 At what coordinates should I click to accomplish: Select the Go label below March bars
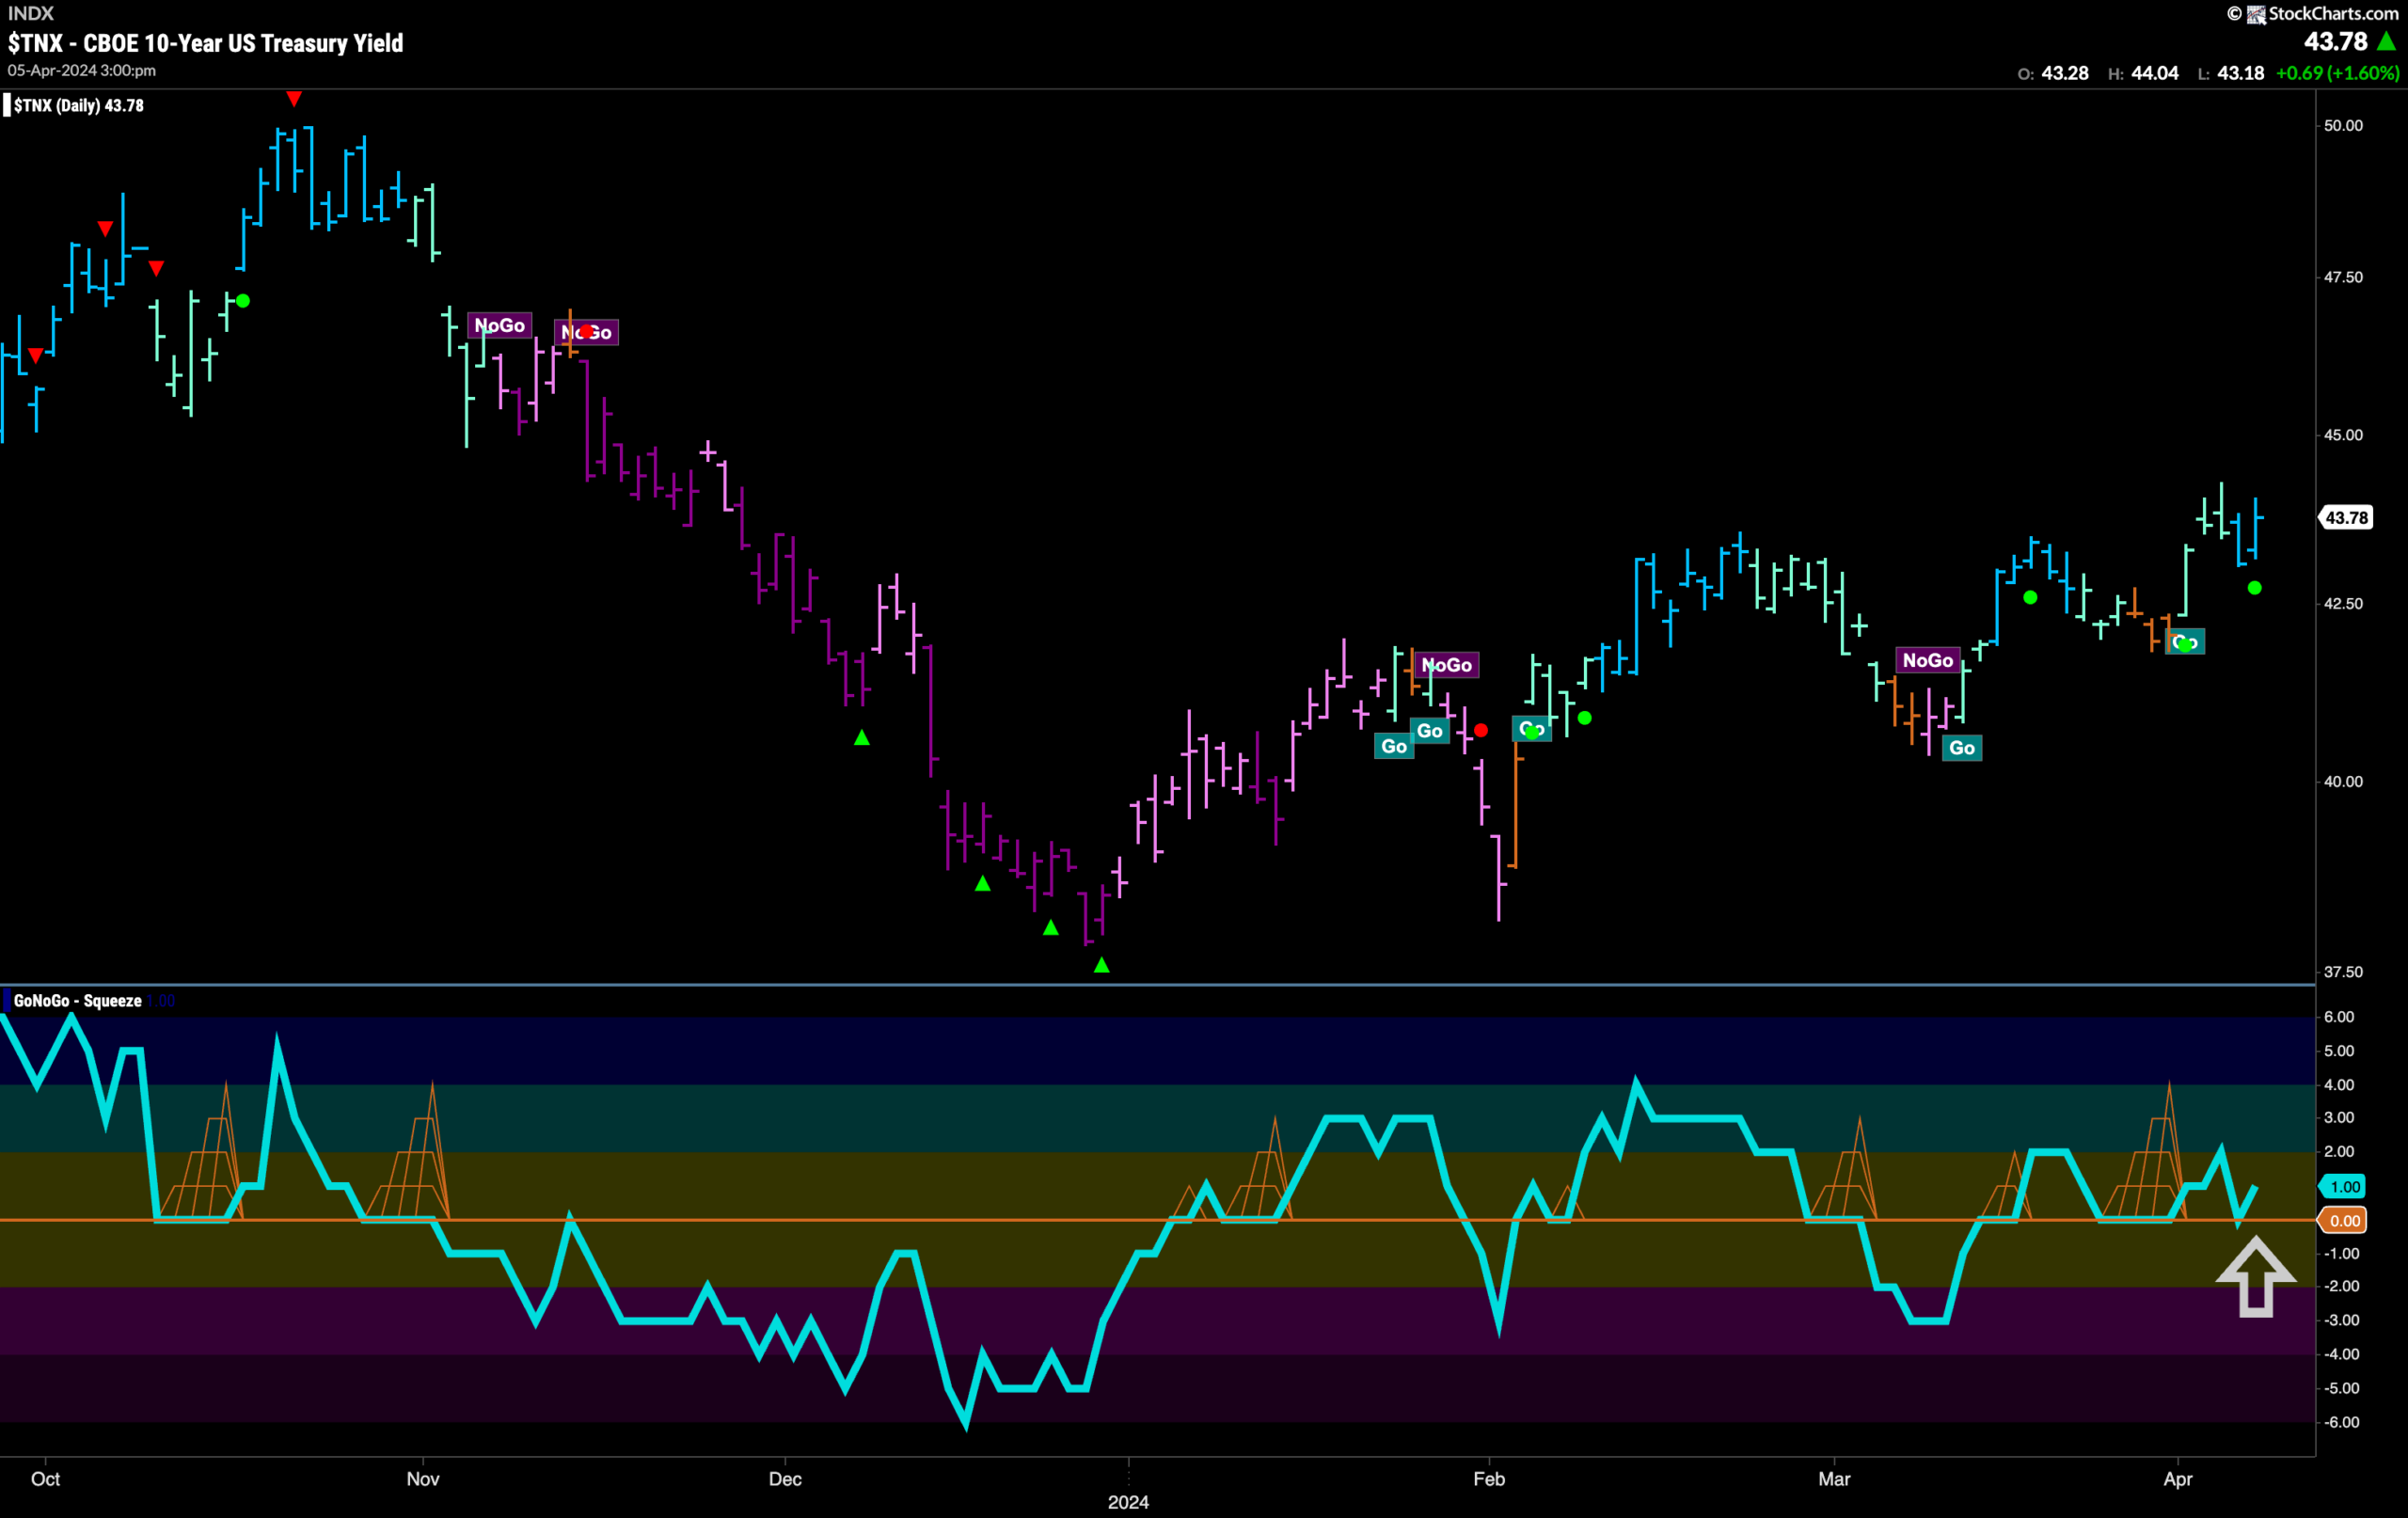(x=1961, y=747)
